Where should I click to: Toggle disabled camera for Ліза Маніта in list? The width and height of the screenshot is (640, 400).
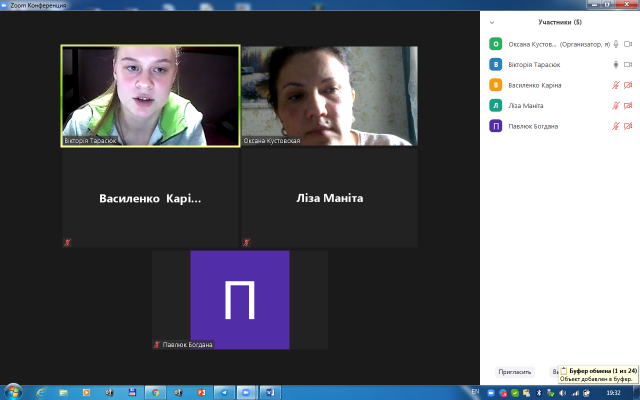tap(628, 105)
